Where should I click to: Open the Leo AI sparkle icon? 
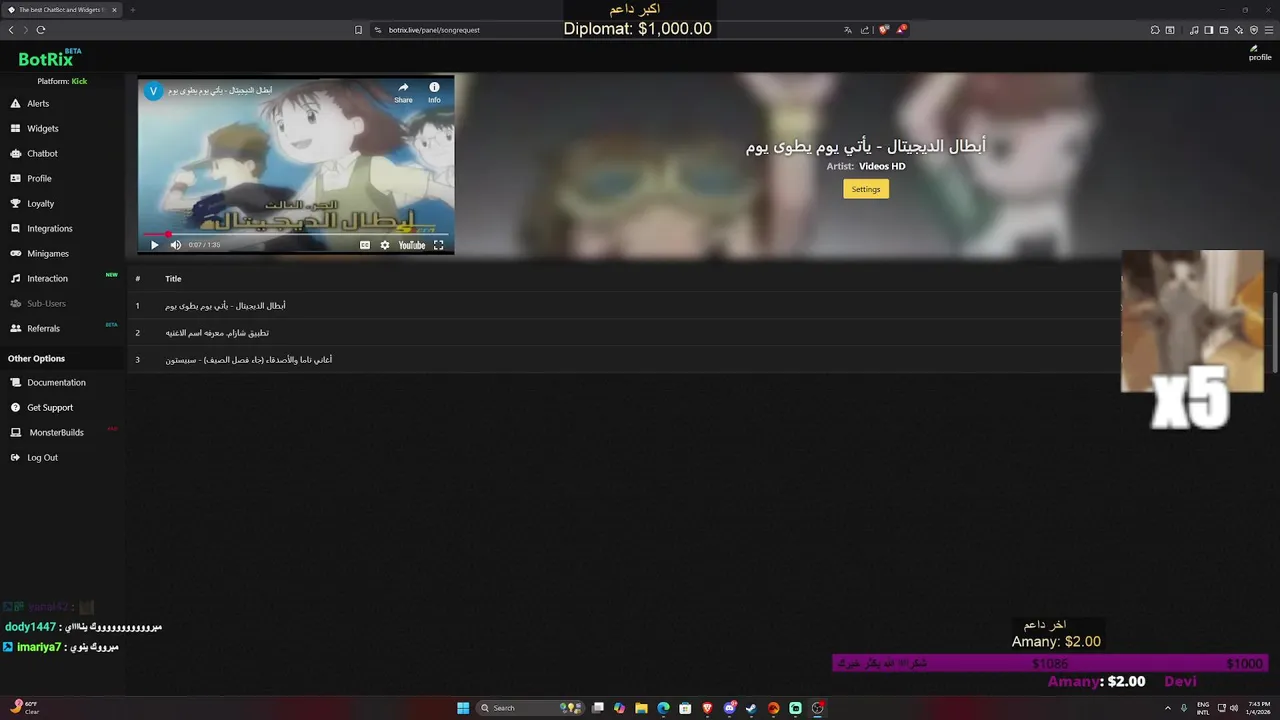[x=1239, y=30]
